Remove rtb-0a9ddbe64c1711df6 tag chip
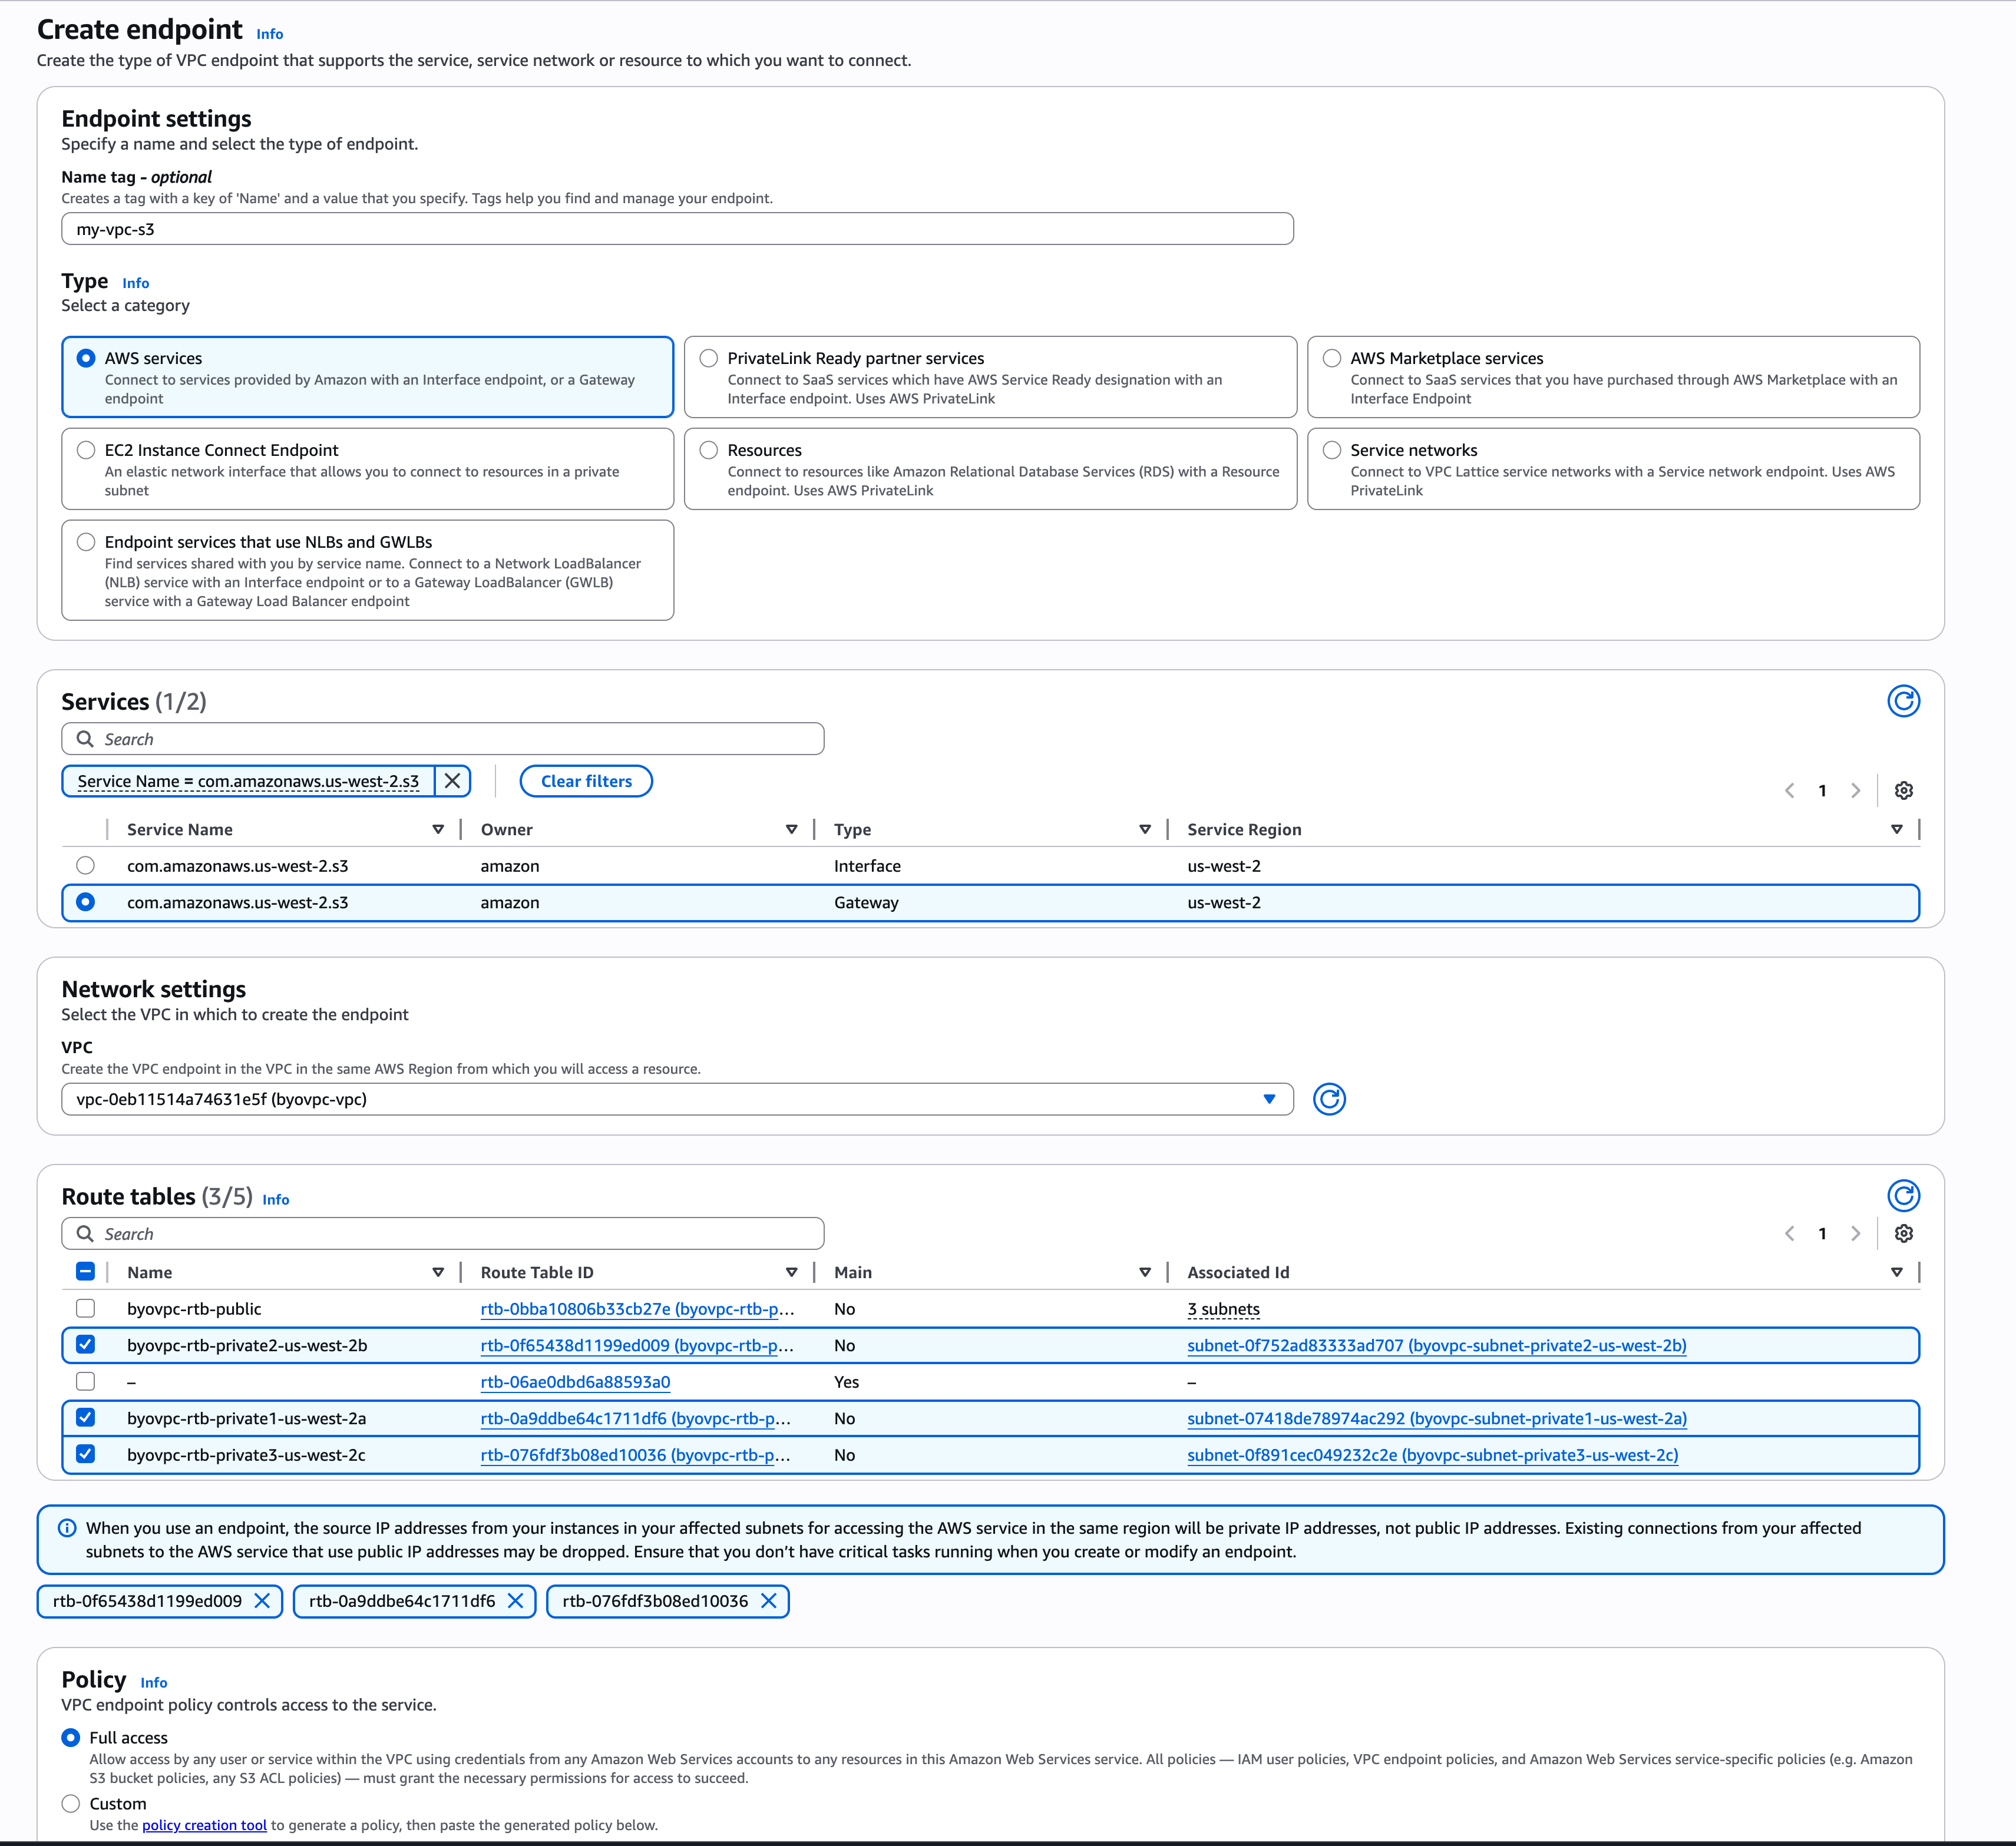 click(515, 1601)
